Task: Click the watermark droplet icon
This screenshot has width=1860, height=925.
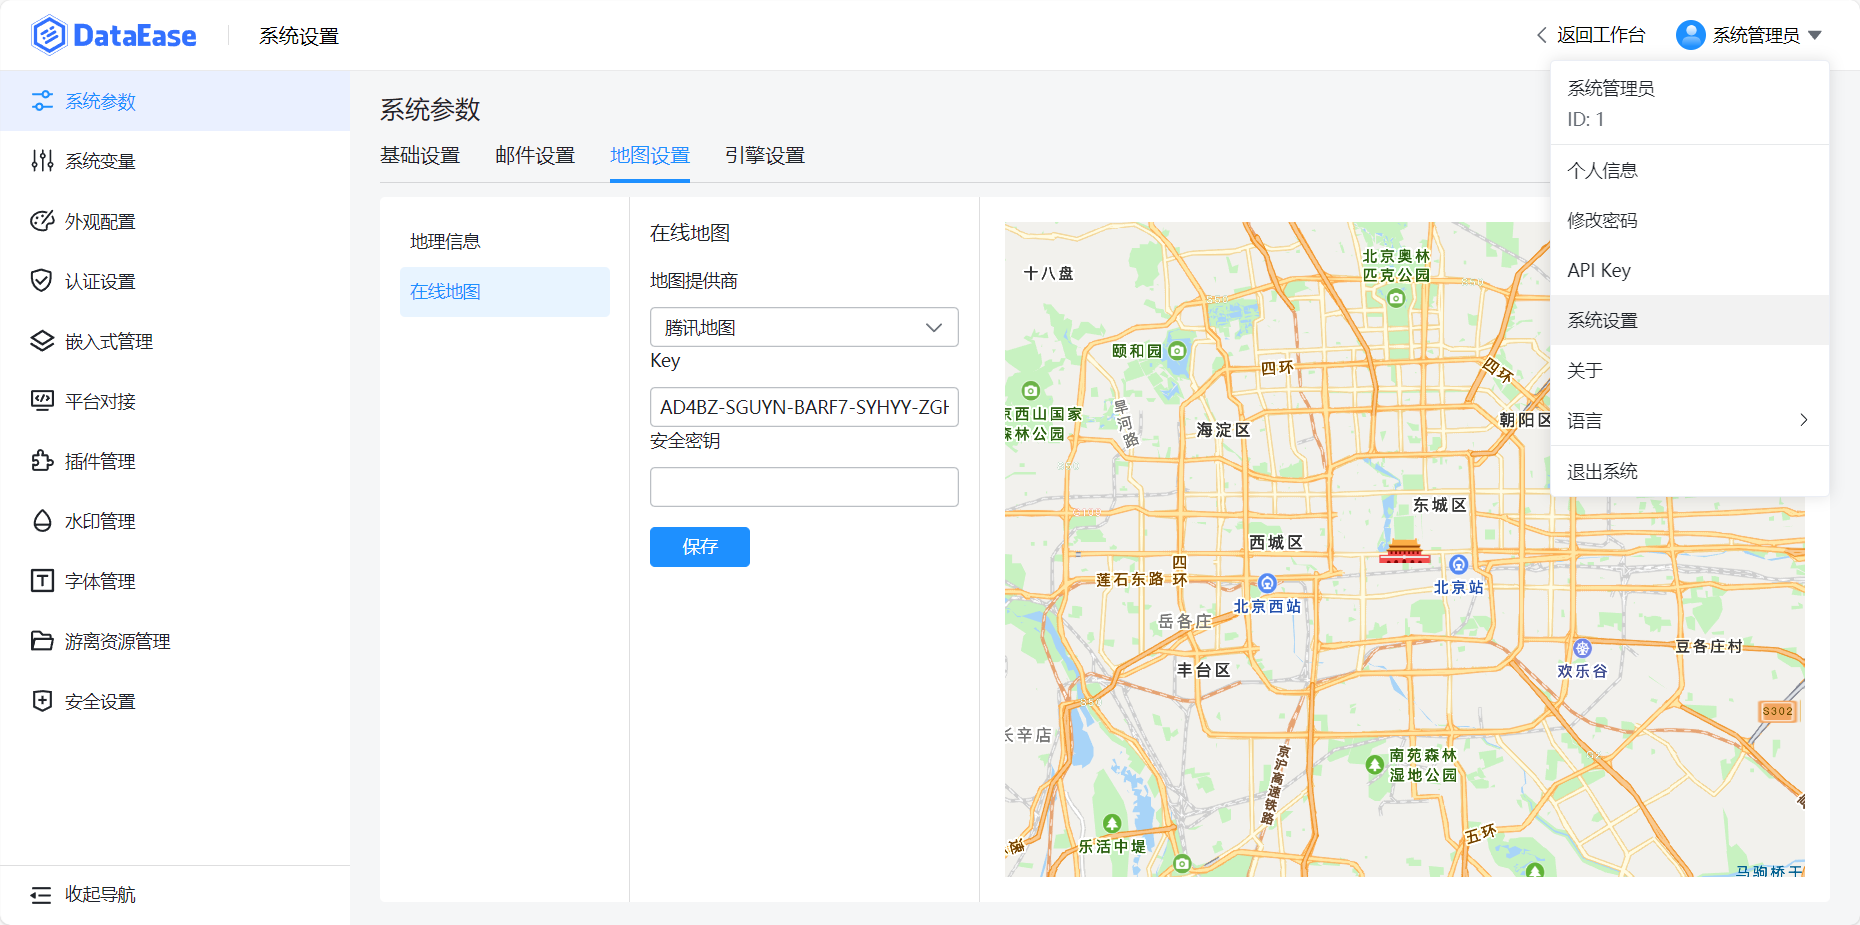Action: (42, 521)
